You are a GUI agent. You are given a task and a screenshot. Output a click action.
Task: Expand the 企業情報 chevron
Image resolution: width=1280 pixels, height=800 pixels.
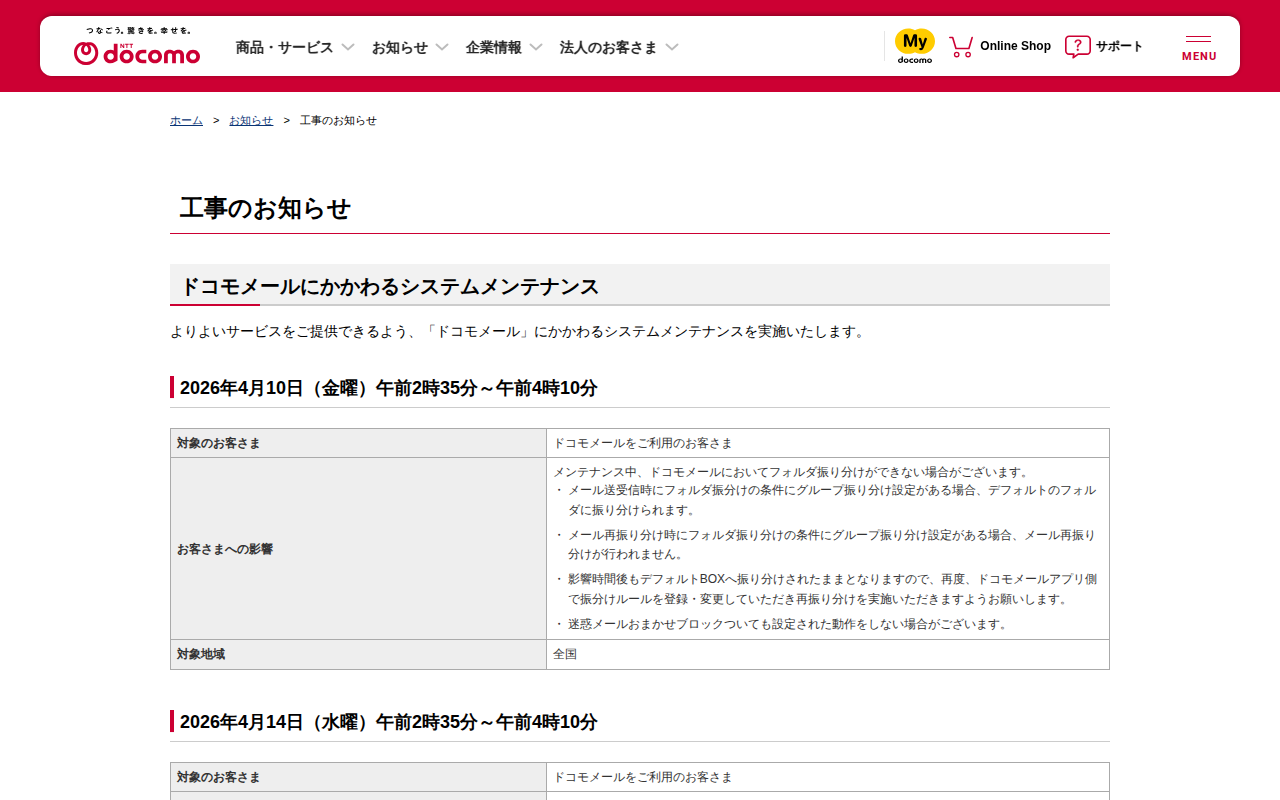536,47
